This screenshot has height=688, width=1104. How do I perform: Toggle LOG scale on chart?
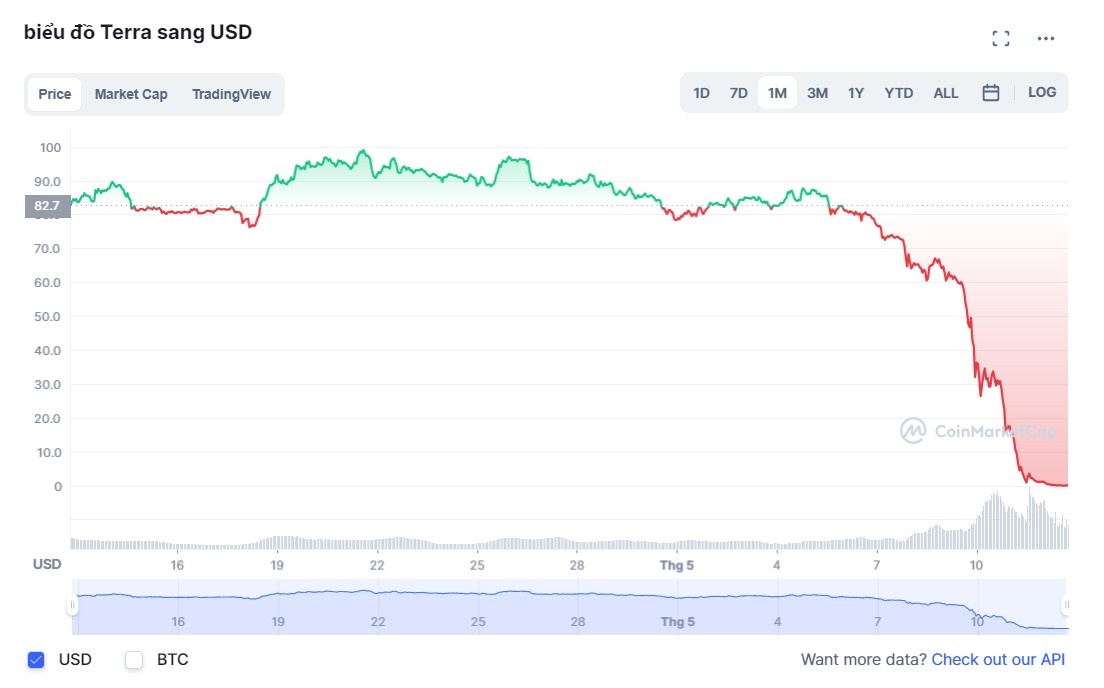click(x=1042, y=92)
